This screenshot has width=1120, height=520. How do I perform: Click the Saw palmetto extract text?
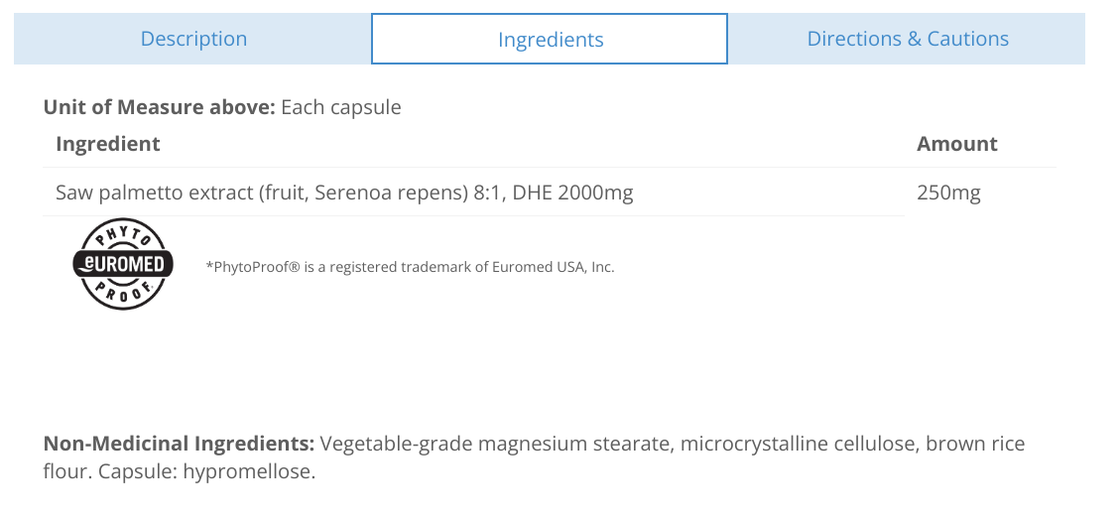point(155,192)
